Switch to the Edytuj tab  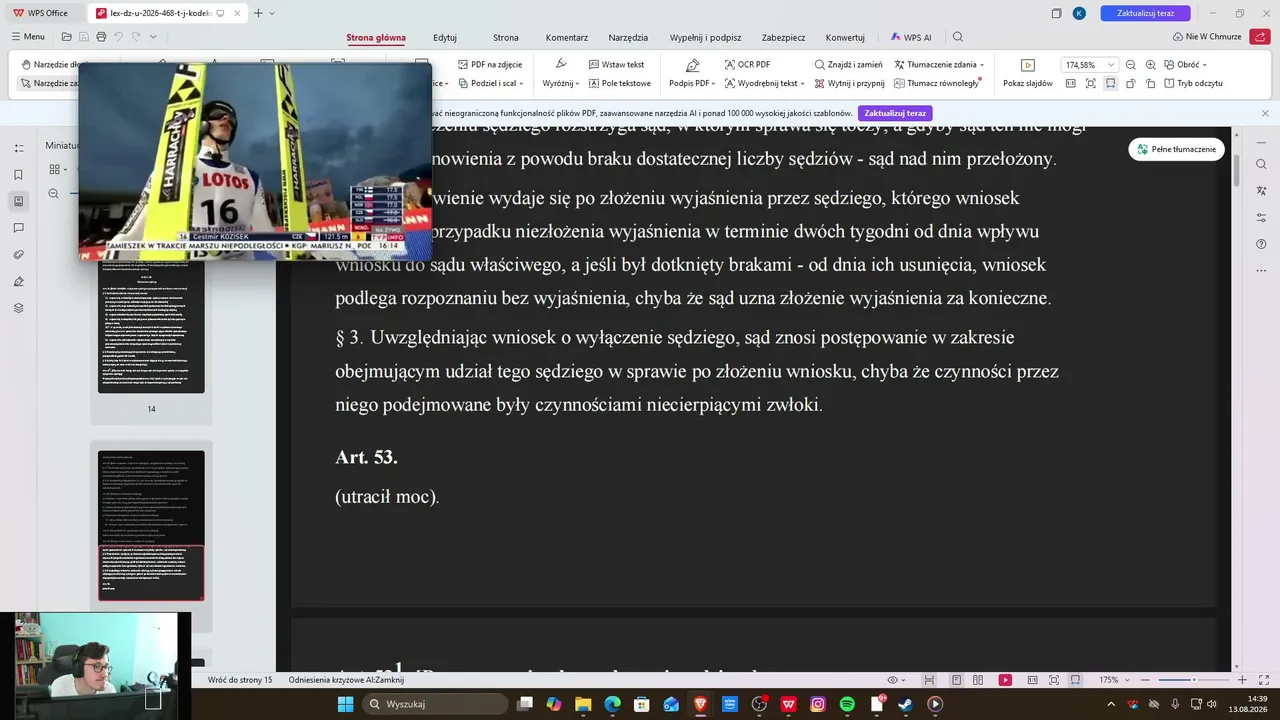(445, 37)
